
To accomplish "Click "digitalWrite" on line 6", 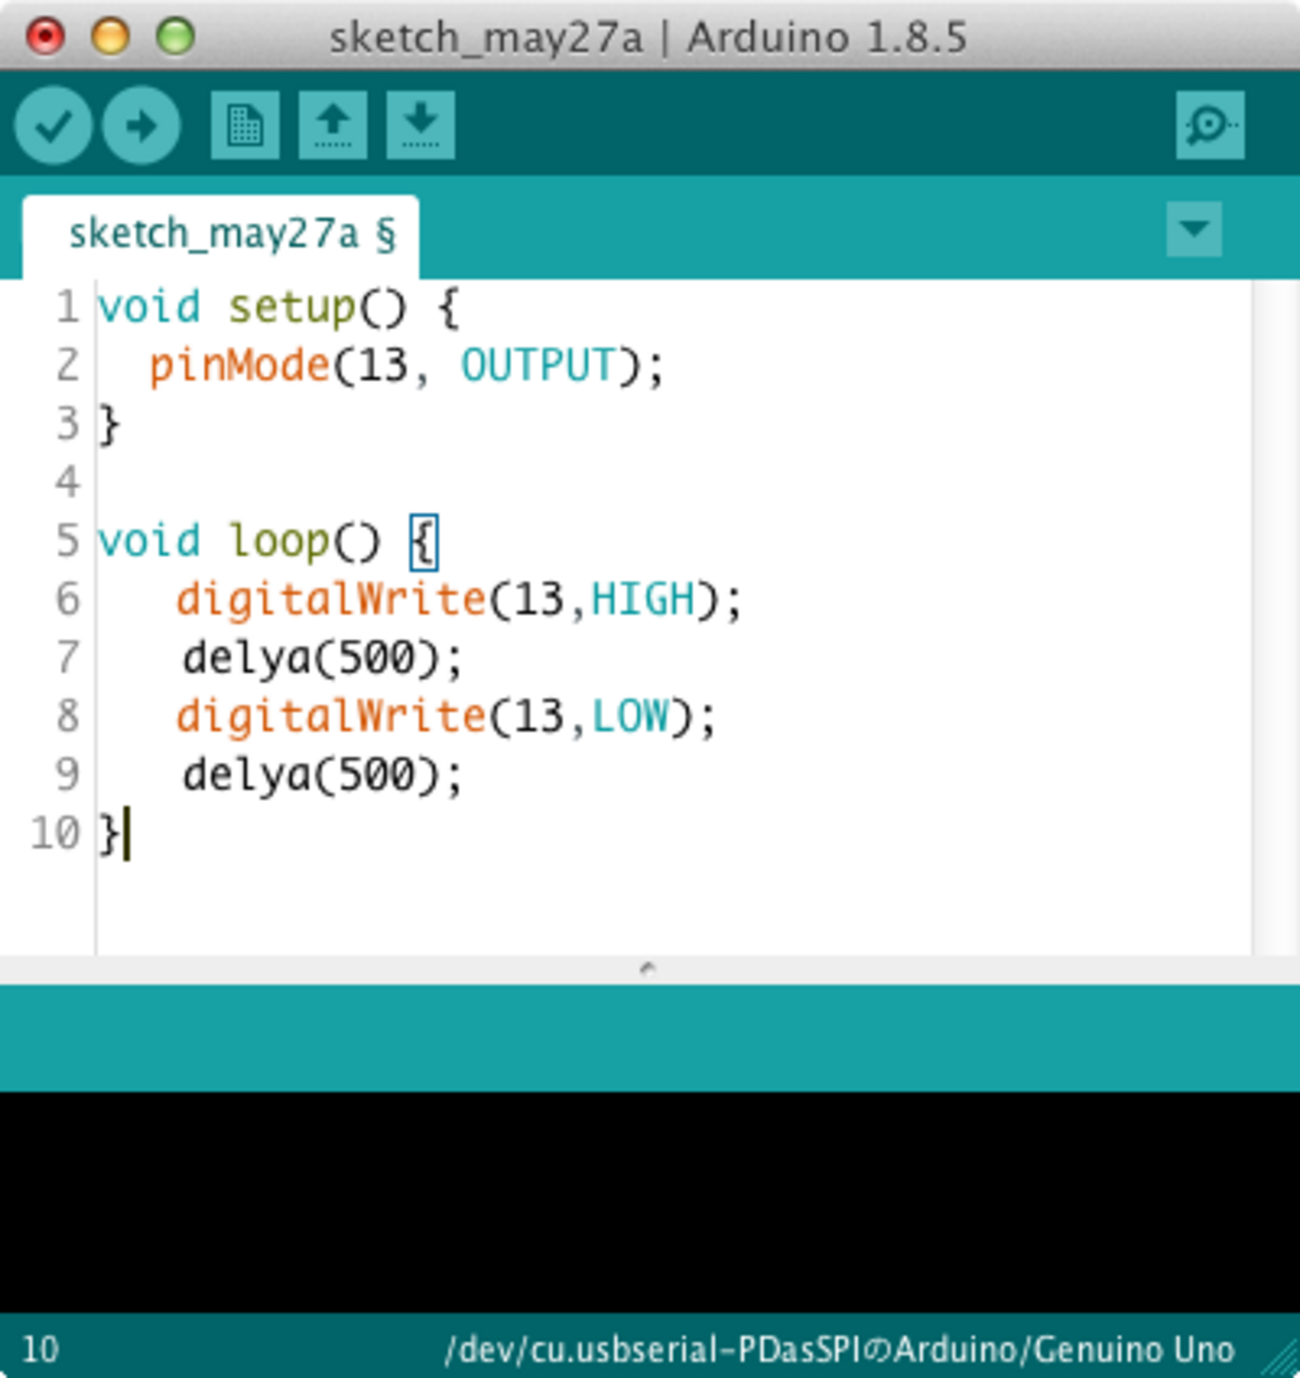I will pyautogui.click(x=332, y=600).
